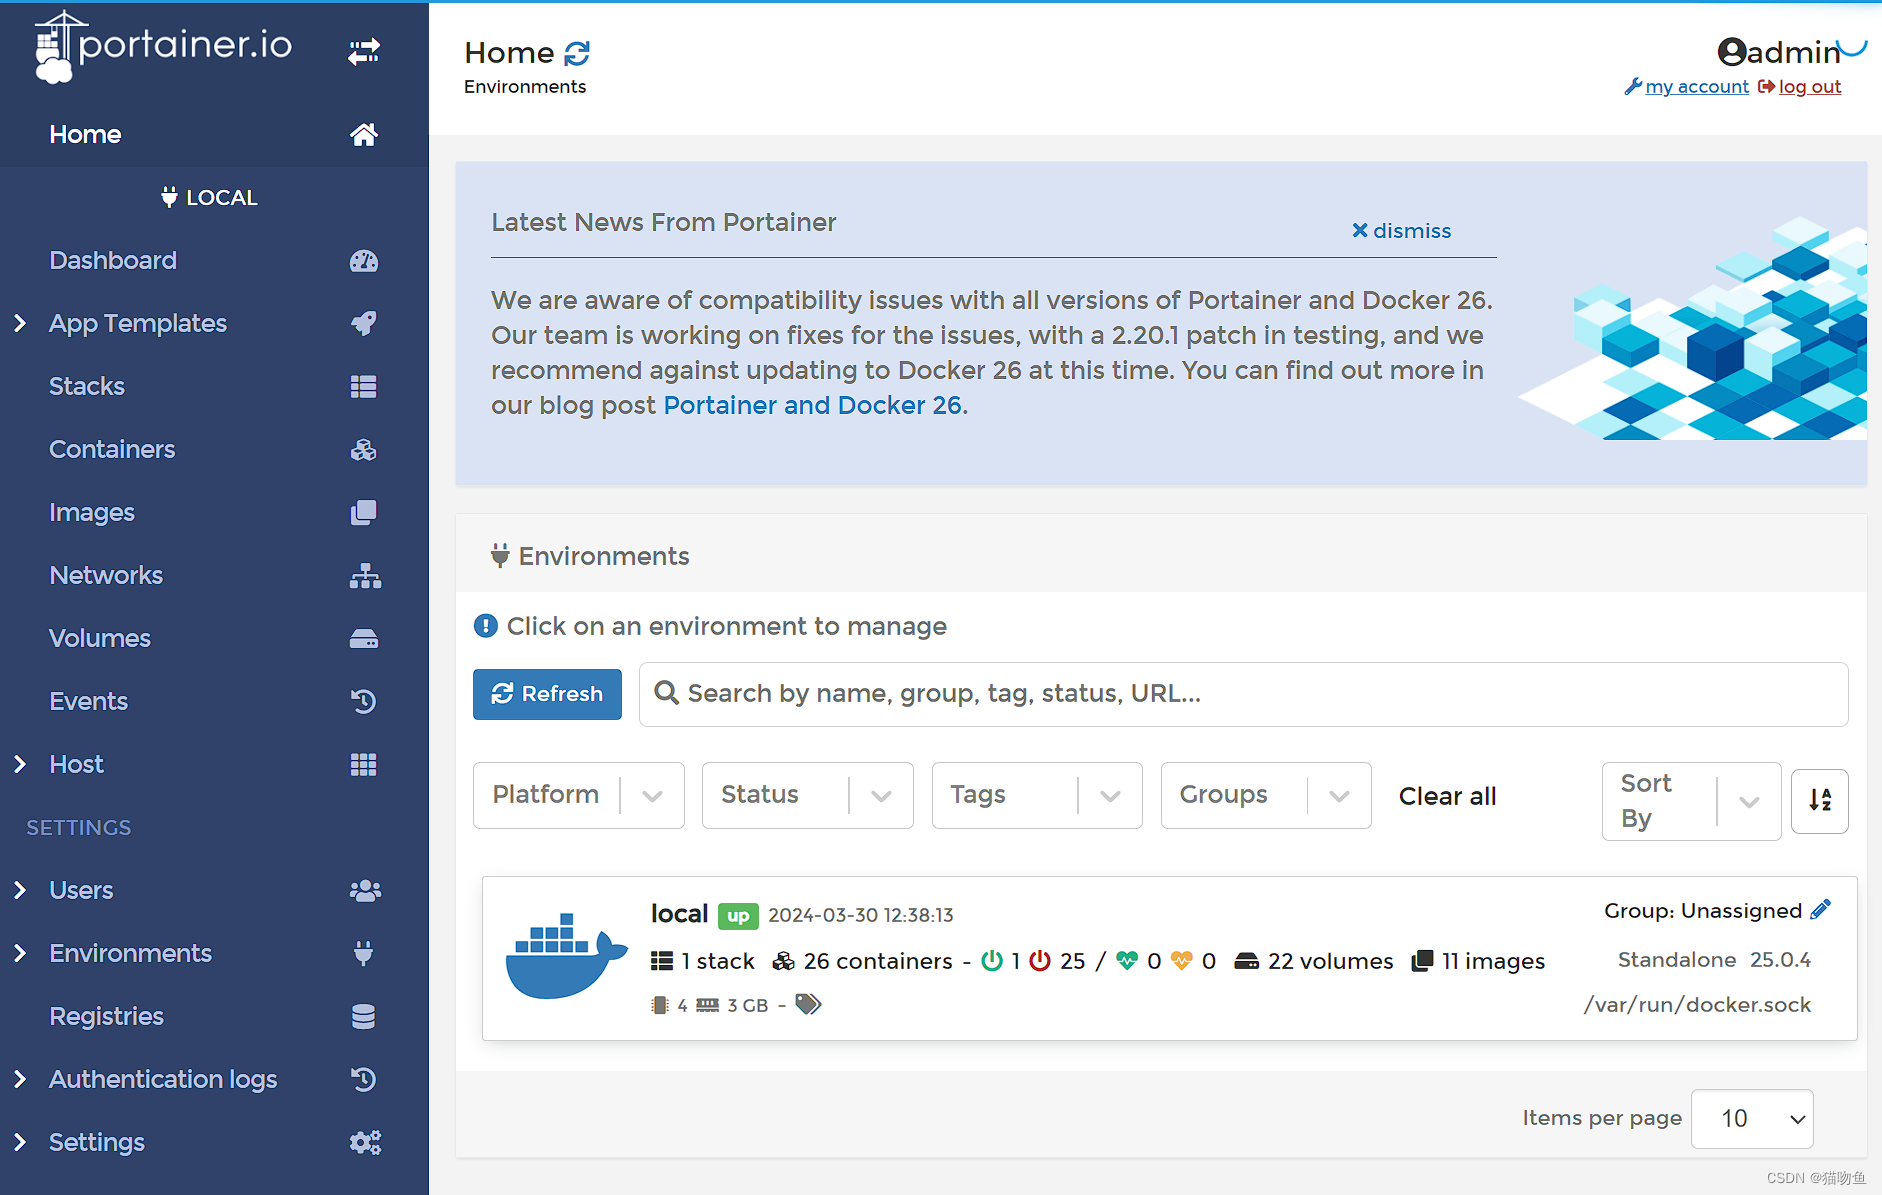
Task: Open the Tags filter dropdown
Action: tap(1037, 795)
